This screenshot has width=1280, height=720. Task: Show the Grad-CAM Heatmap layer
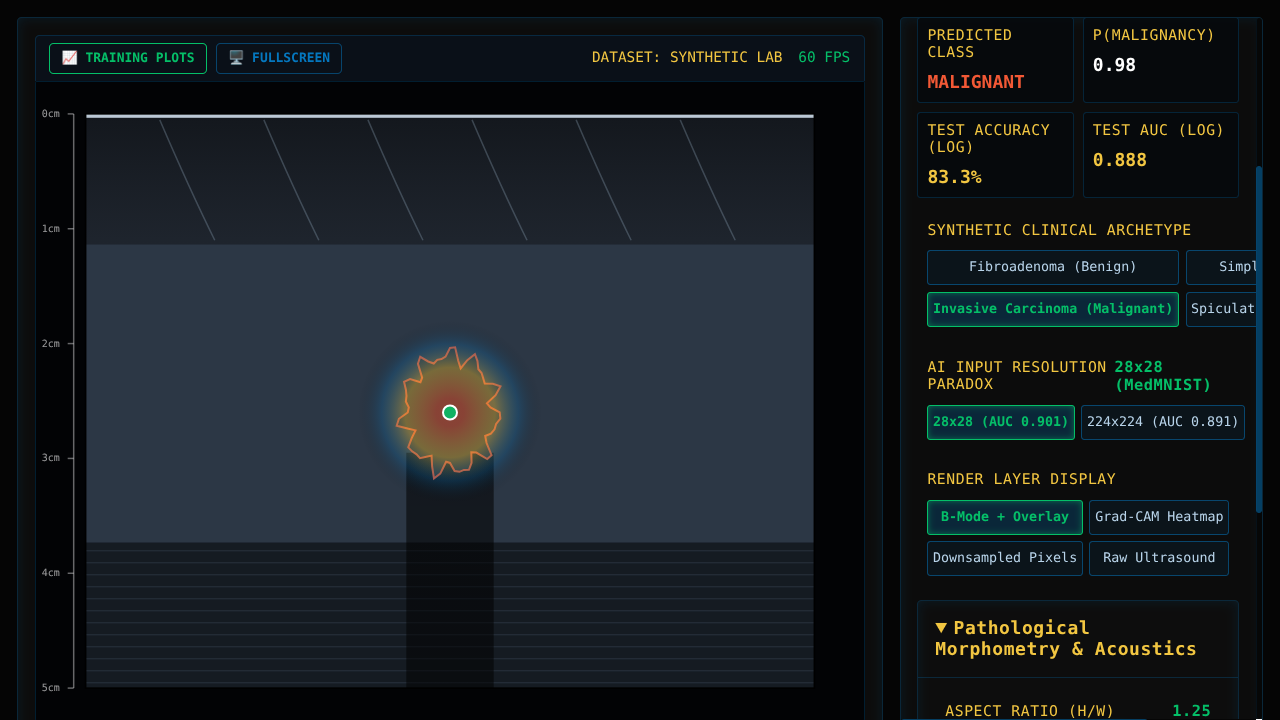1159,517
